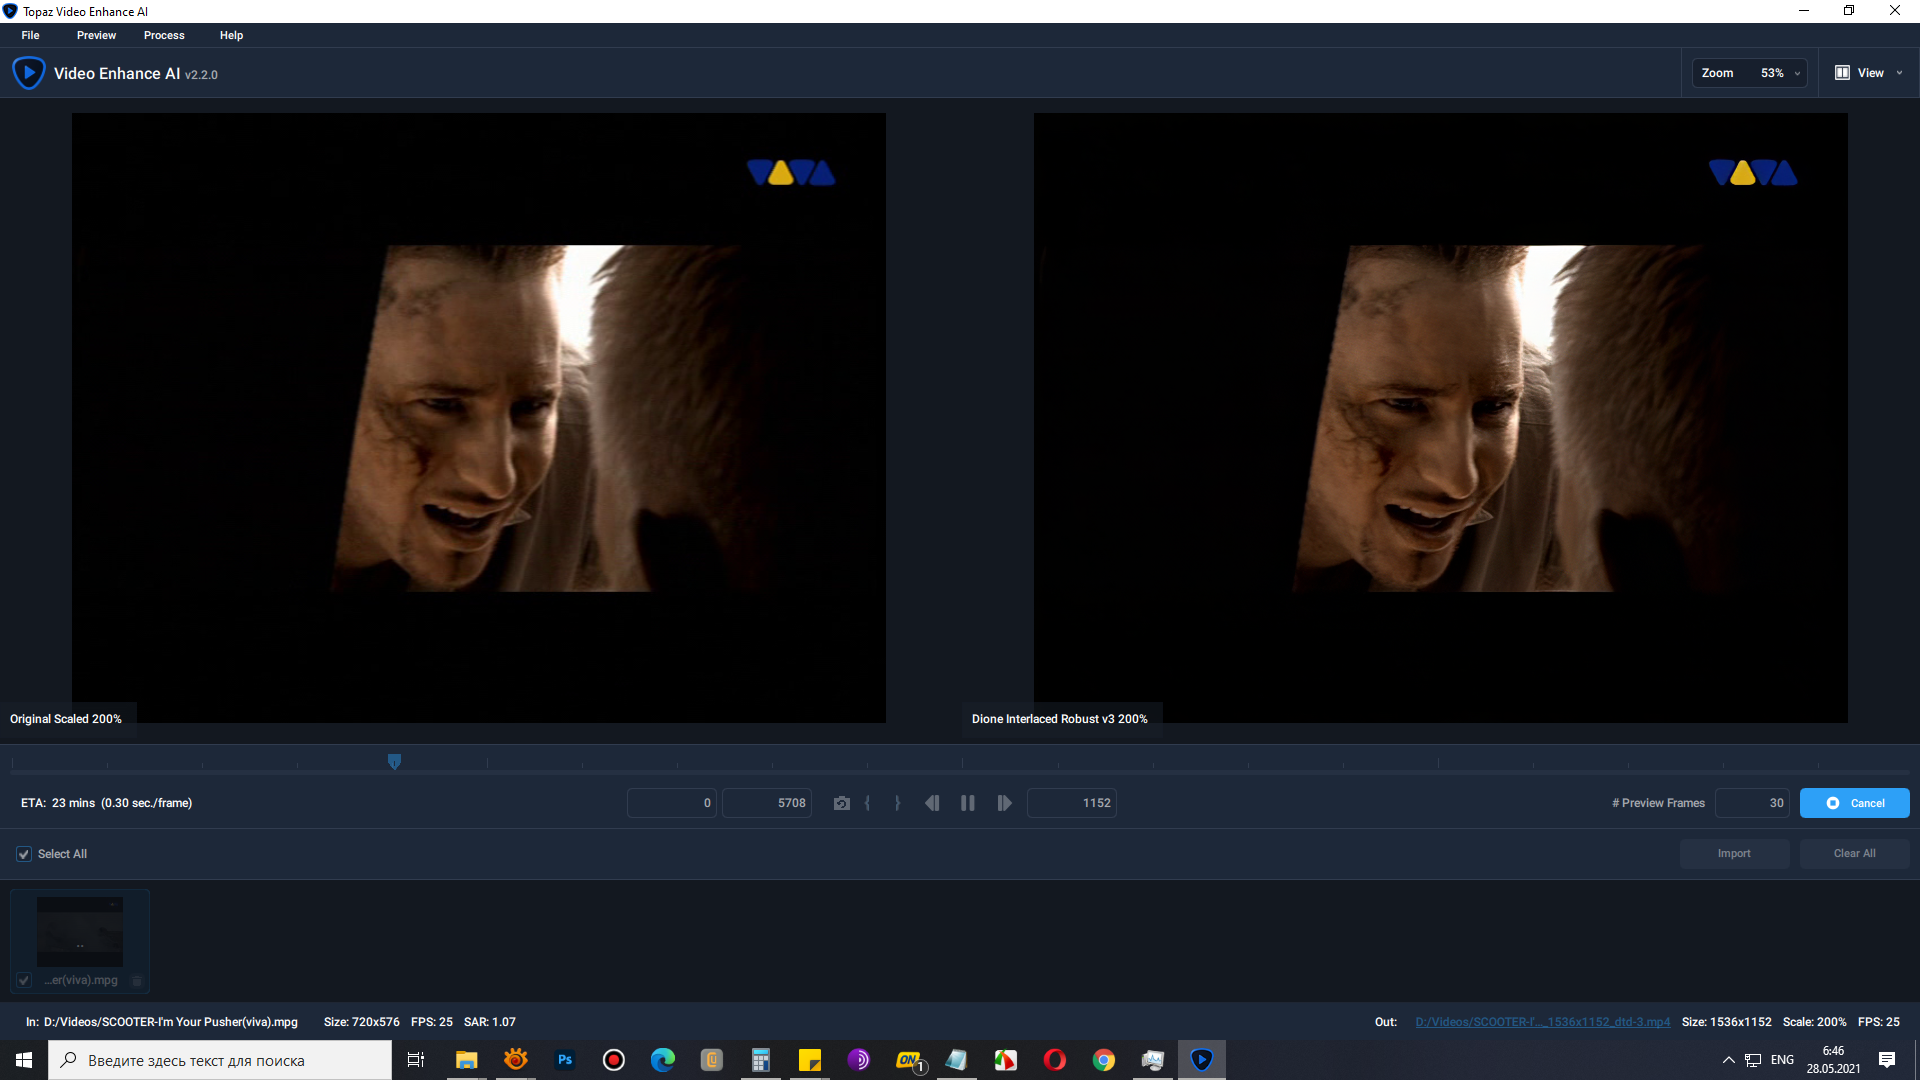1920x1080 pixels.
Task: Click the taskbar clock showing 6:46
Action: click(1833, 1060)
